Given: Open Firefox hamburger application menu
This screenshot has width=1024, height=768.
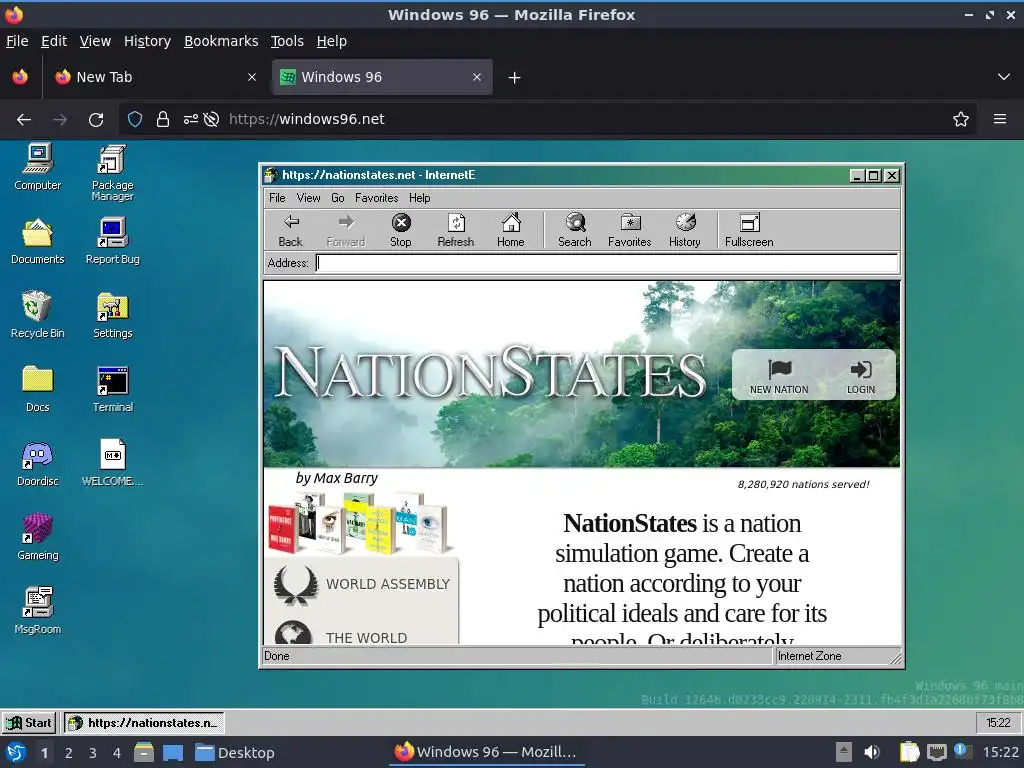Looking at the screenshot, I should pos(1000,120).
